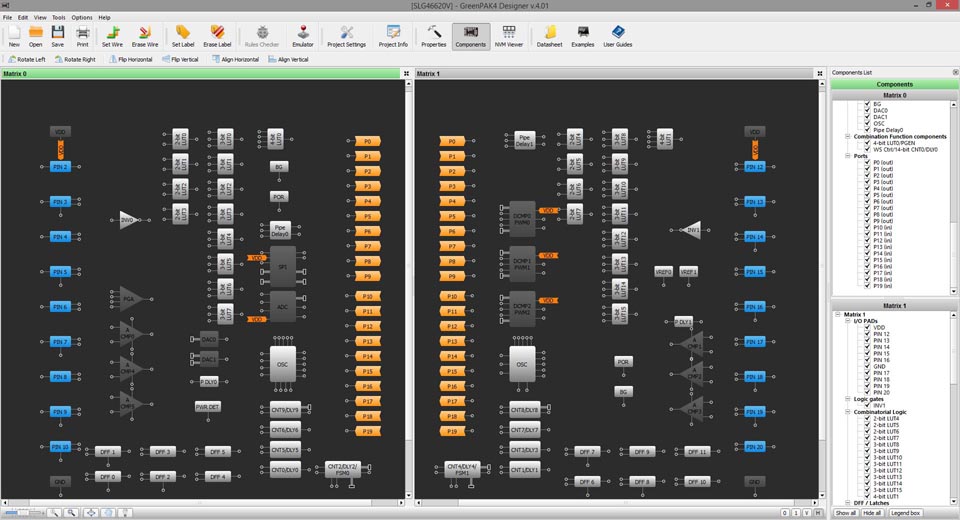960x520 pixels.
Task: Toggle the INV1 logic gate checkbox
Action: 867,405
